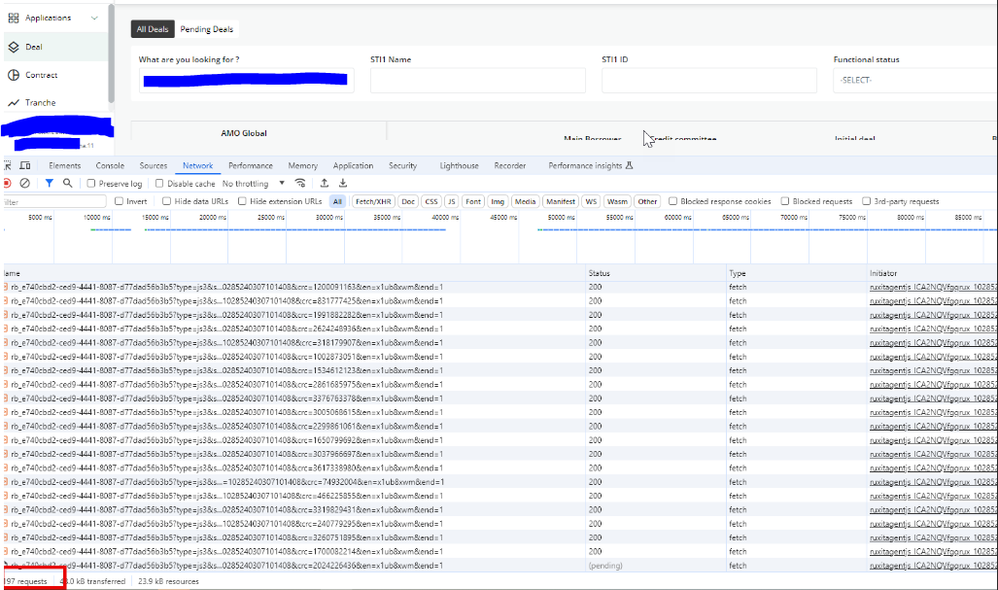This screenshot has height=590, width=998.
Task: Switch to the Console tab in DevTools
Action: point(110,166)
